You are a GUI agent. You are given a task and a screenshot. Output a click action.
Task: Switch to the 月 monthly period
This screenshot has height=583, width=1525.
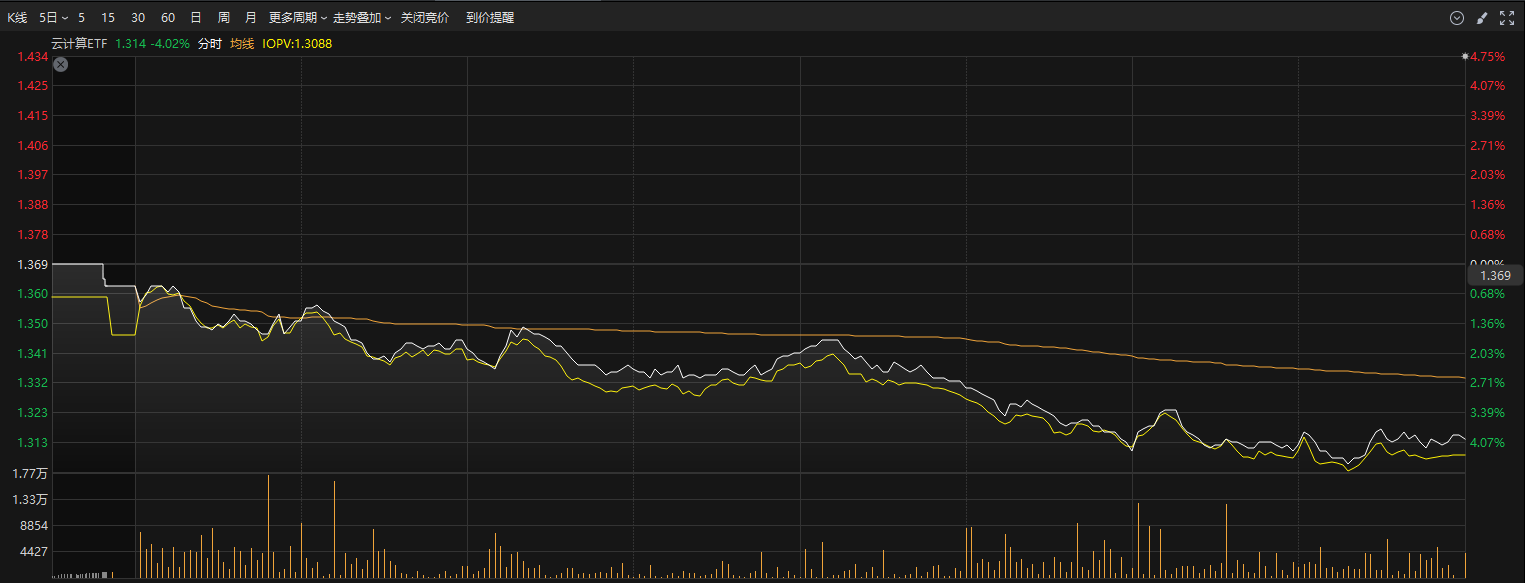point(250,18)
